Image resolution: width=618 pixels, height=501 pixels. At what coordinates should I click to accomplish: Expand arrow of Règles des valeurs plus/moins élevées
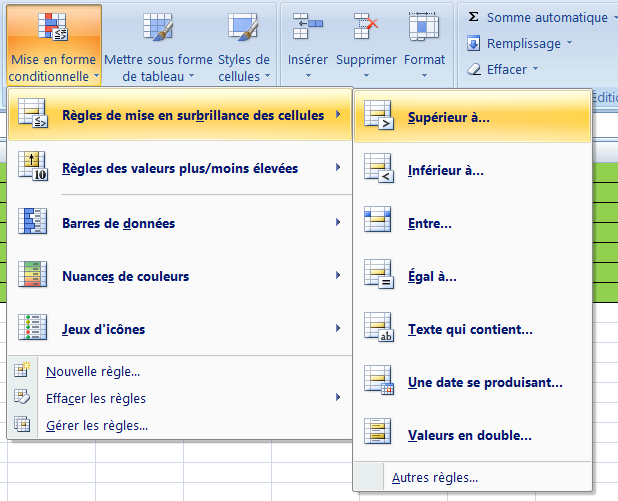click(338, 167)
